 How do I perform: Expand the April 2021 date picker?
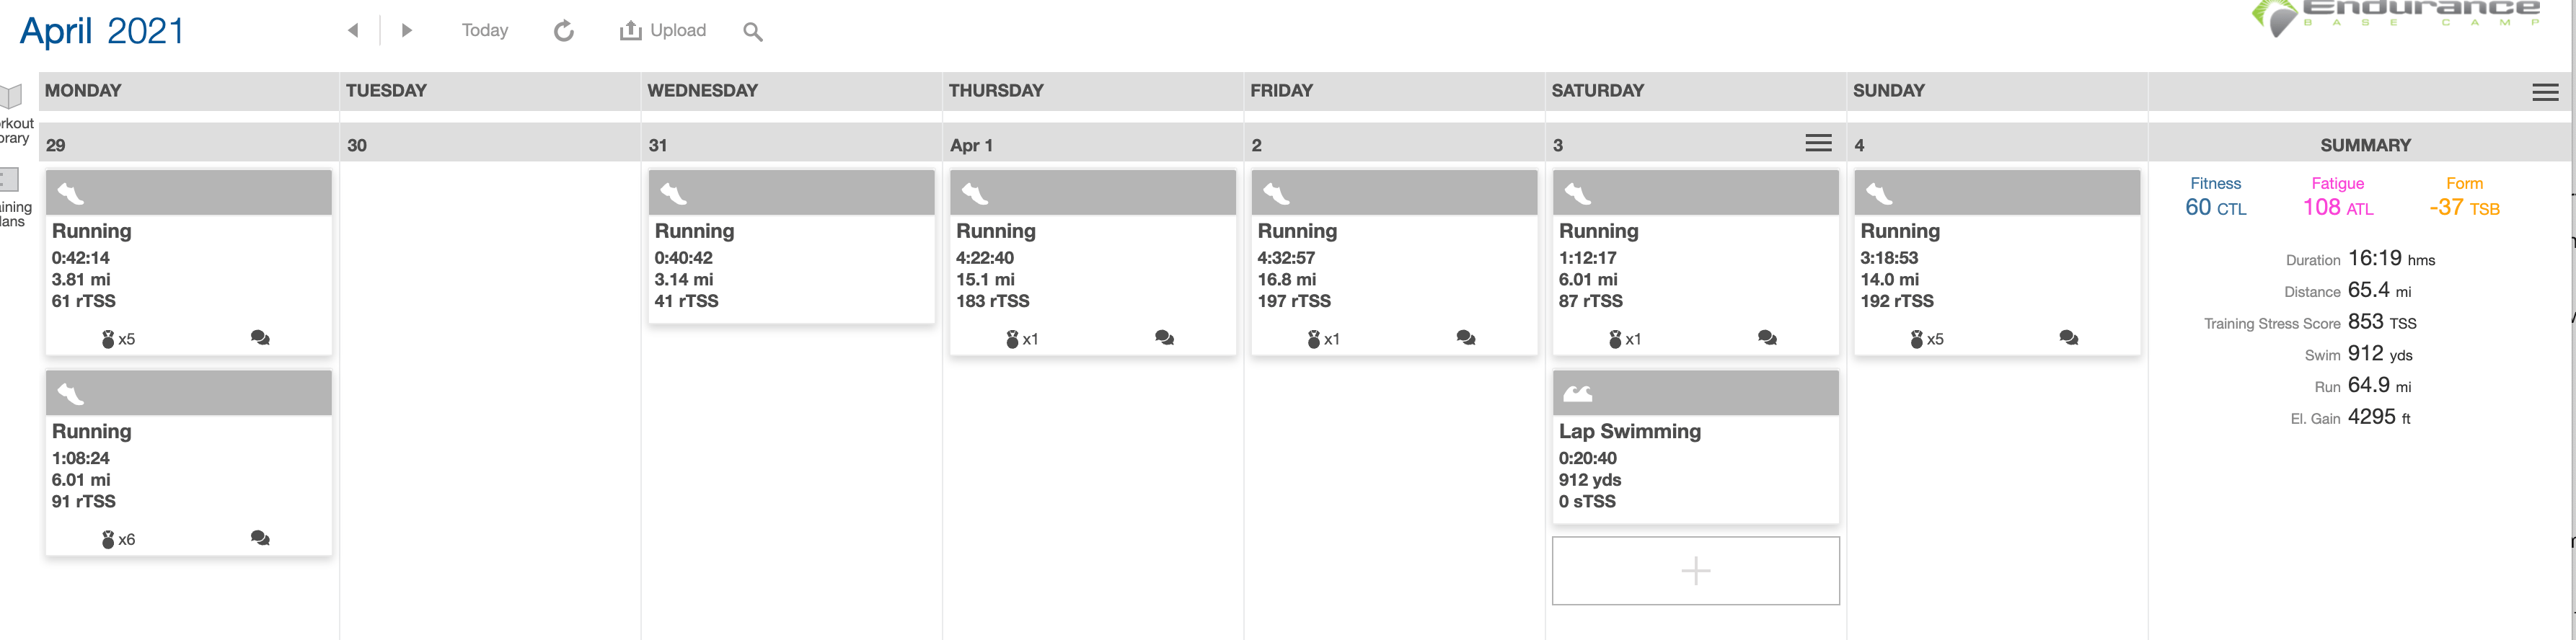coord(102,31)
